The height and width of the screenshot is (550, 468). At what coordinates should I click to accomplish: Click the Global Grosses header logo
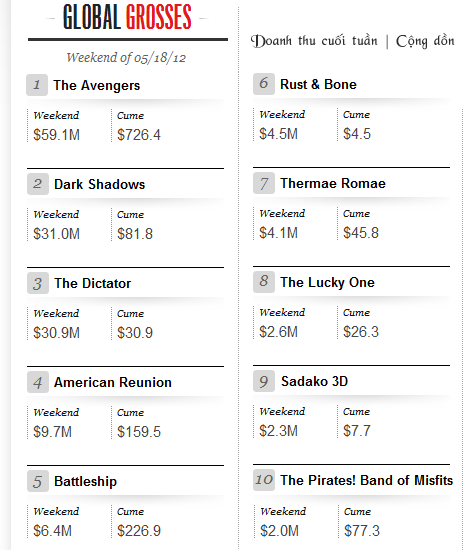pyautogui.click(x=127, y=17)
